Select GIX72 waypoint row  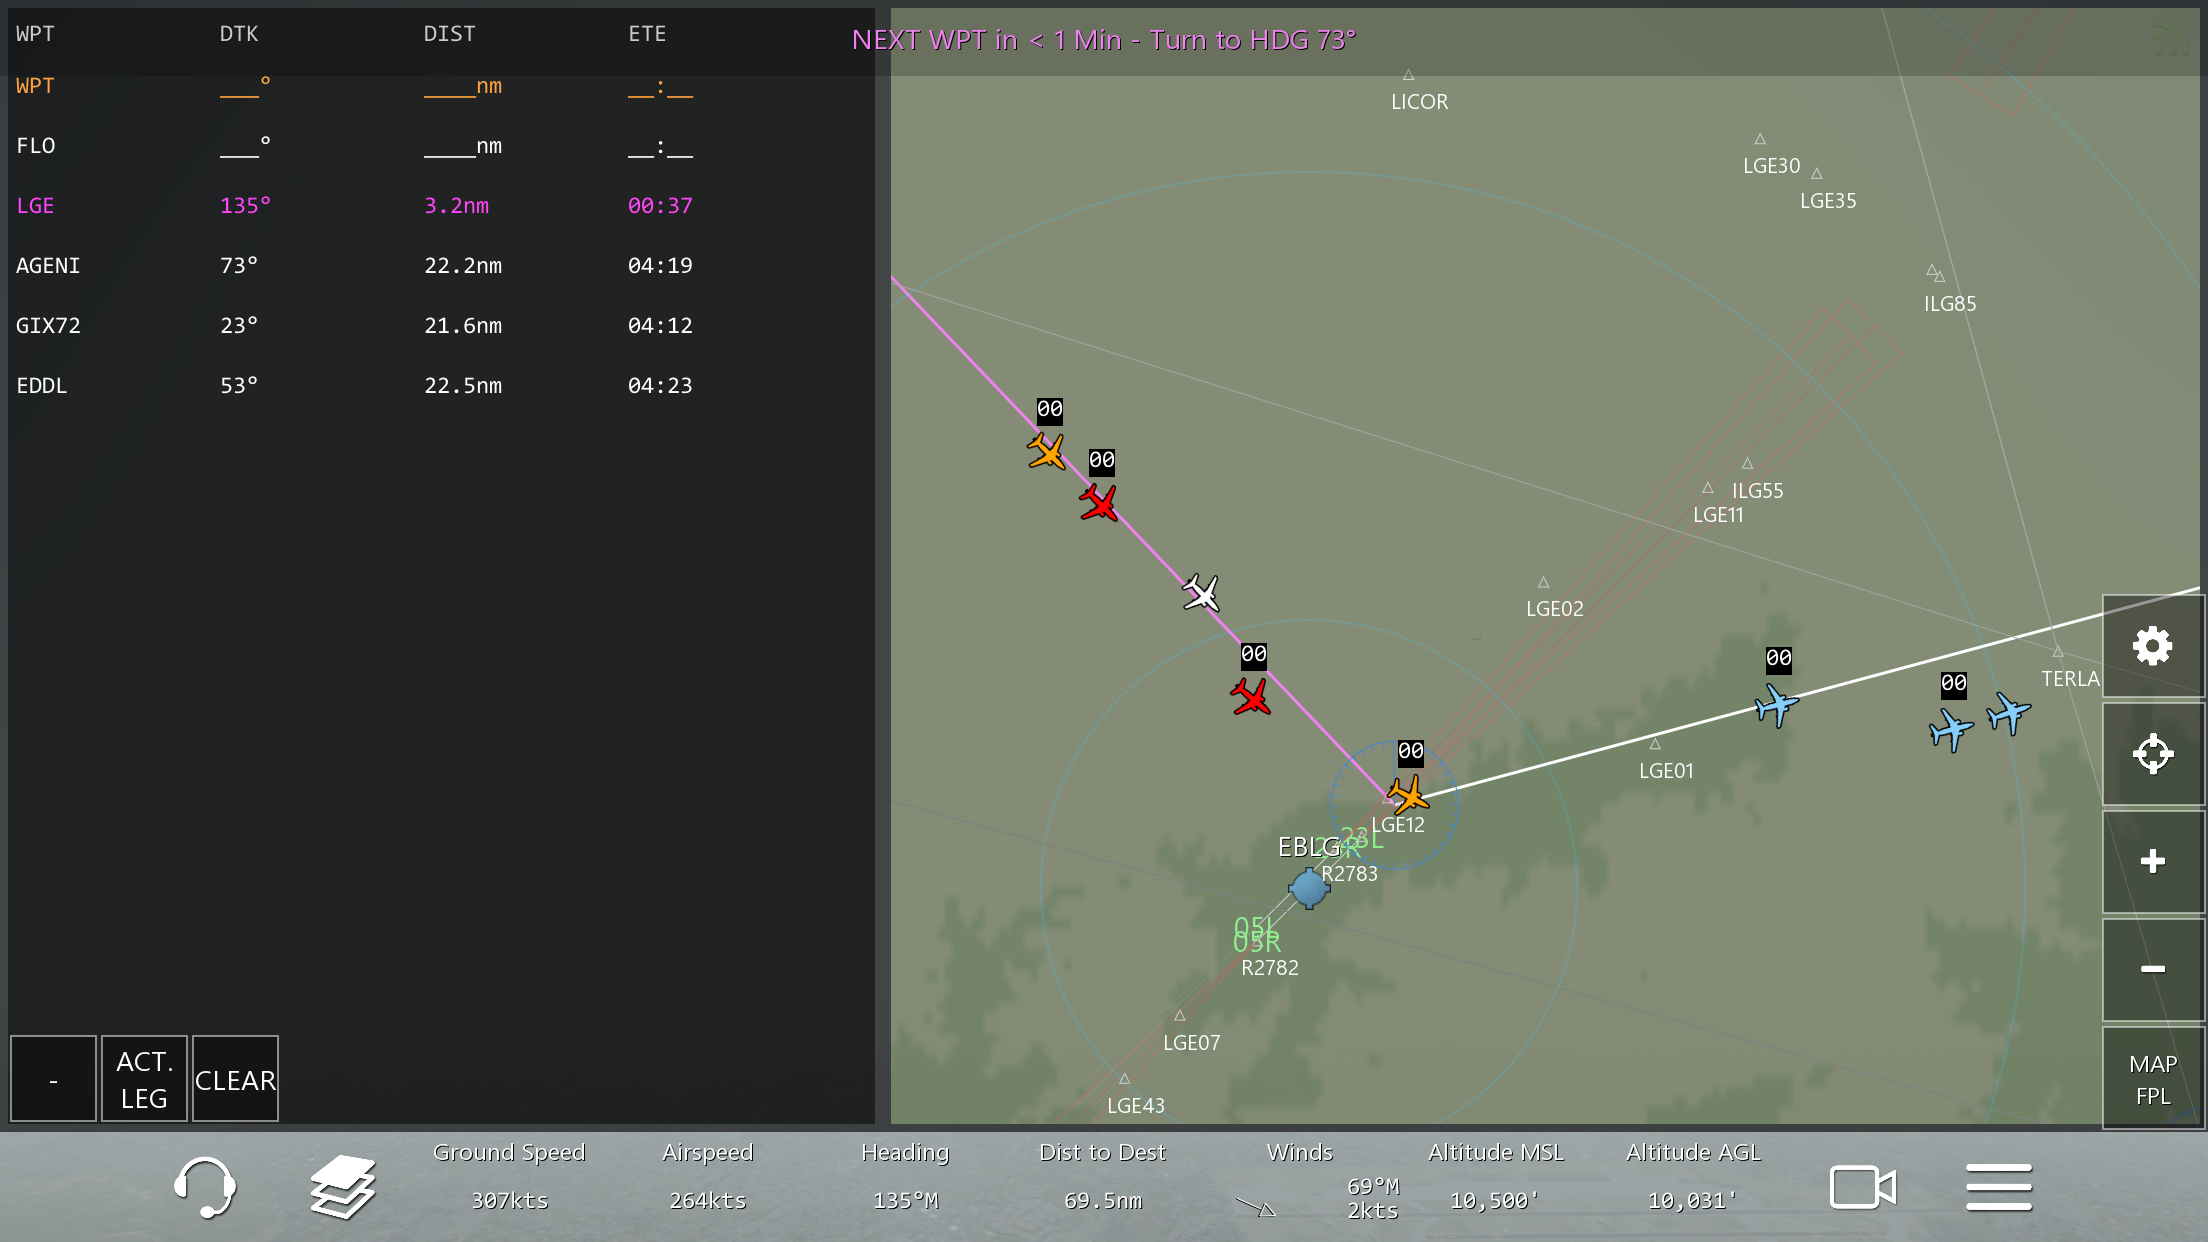point(48,326)
